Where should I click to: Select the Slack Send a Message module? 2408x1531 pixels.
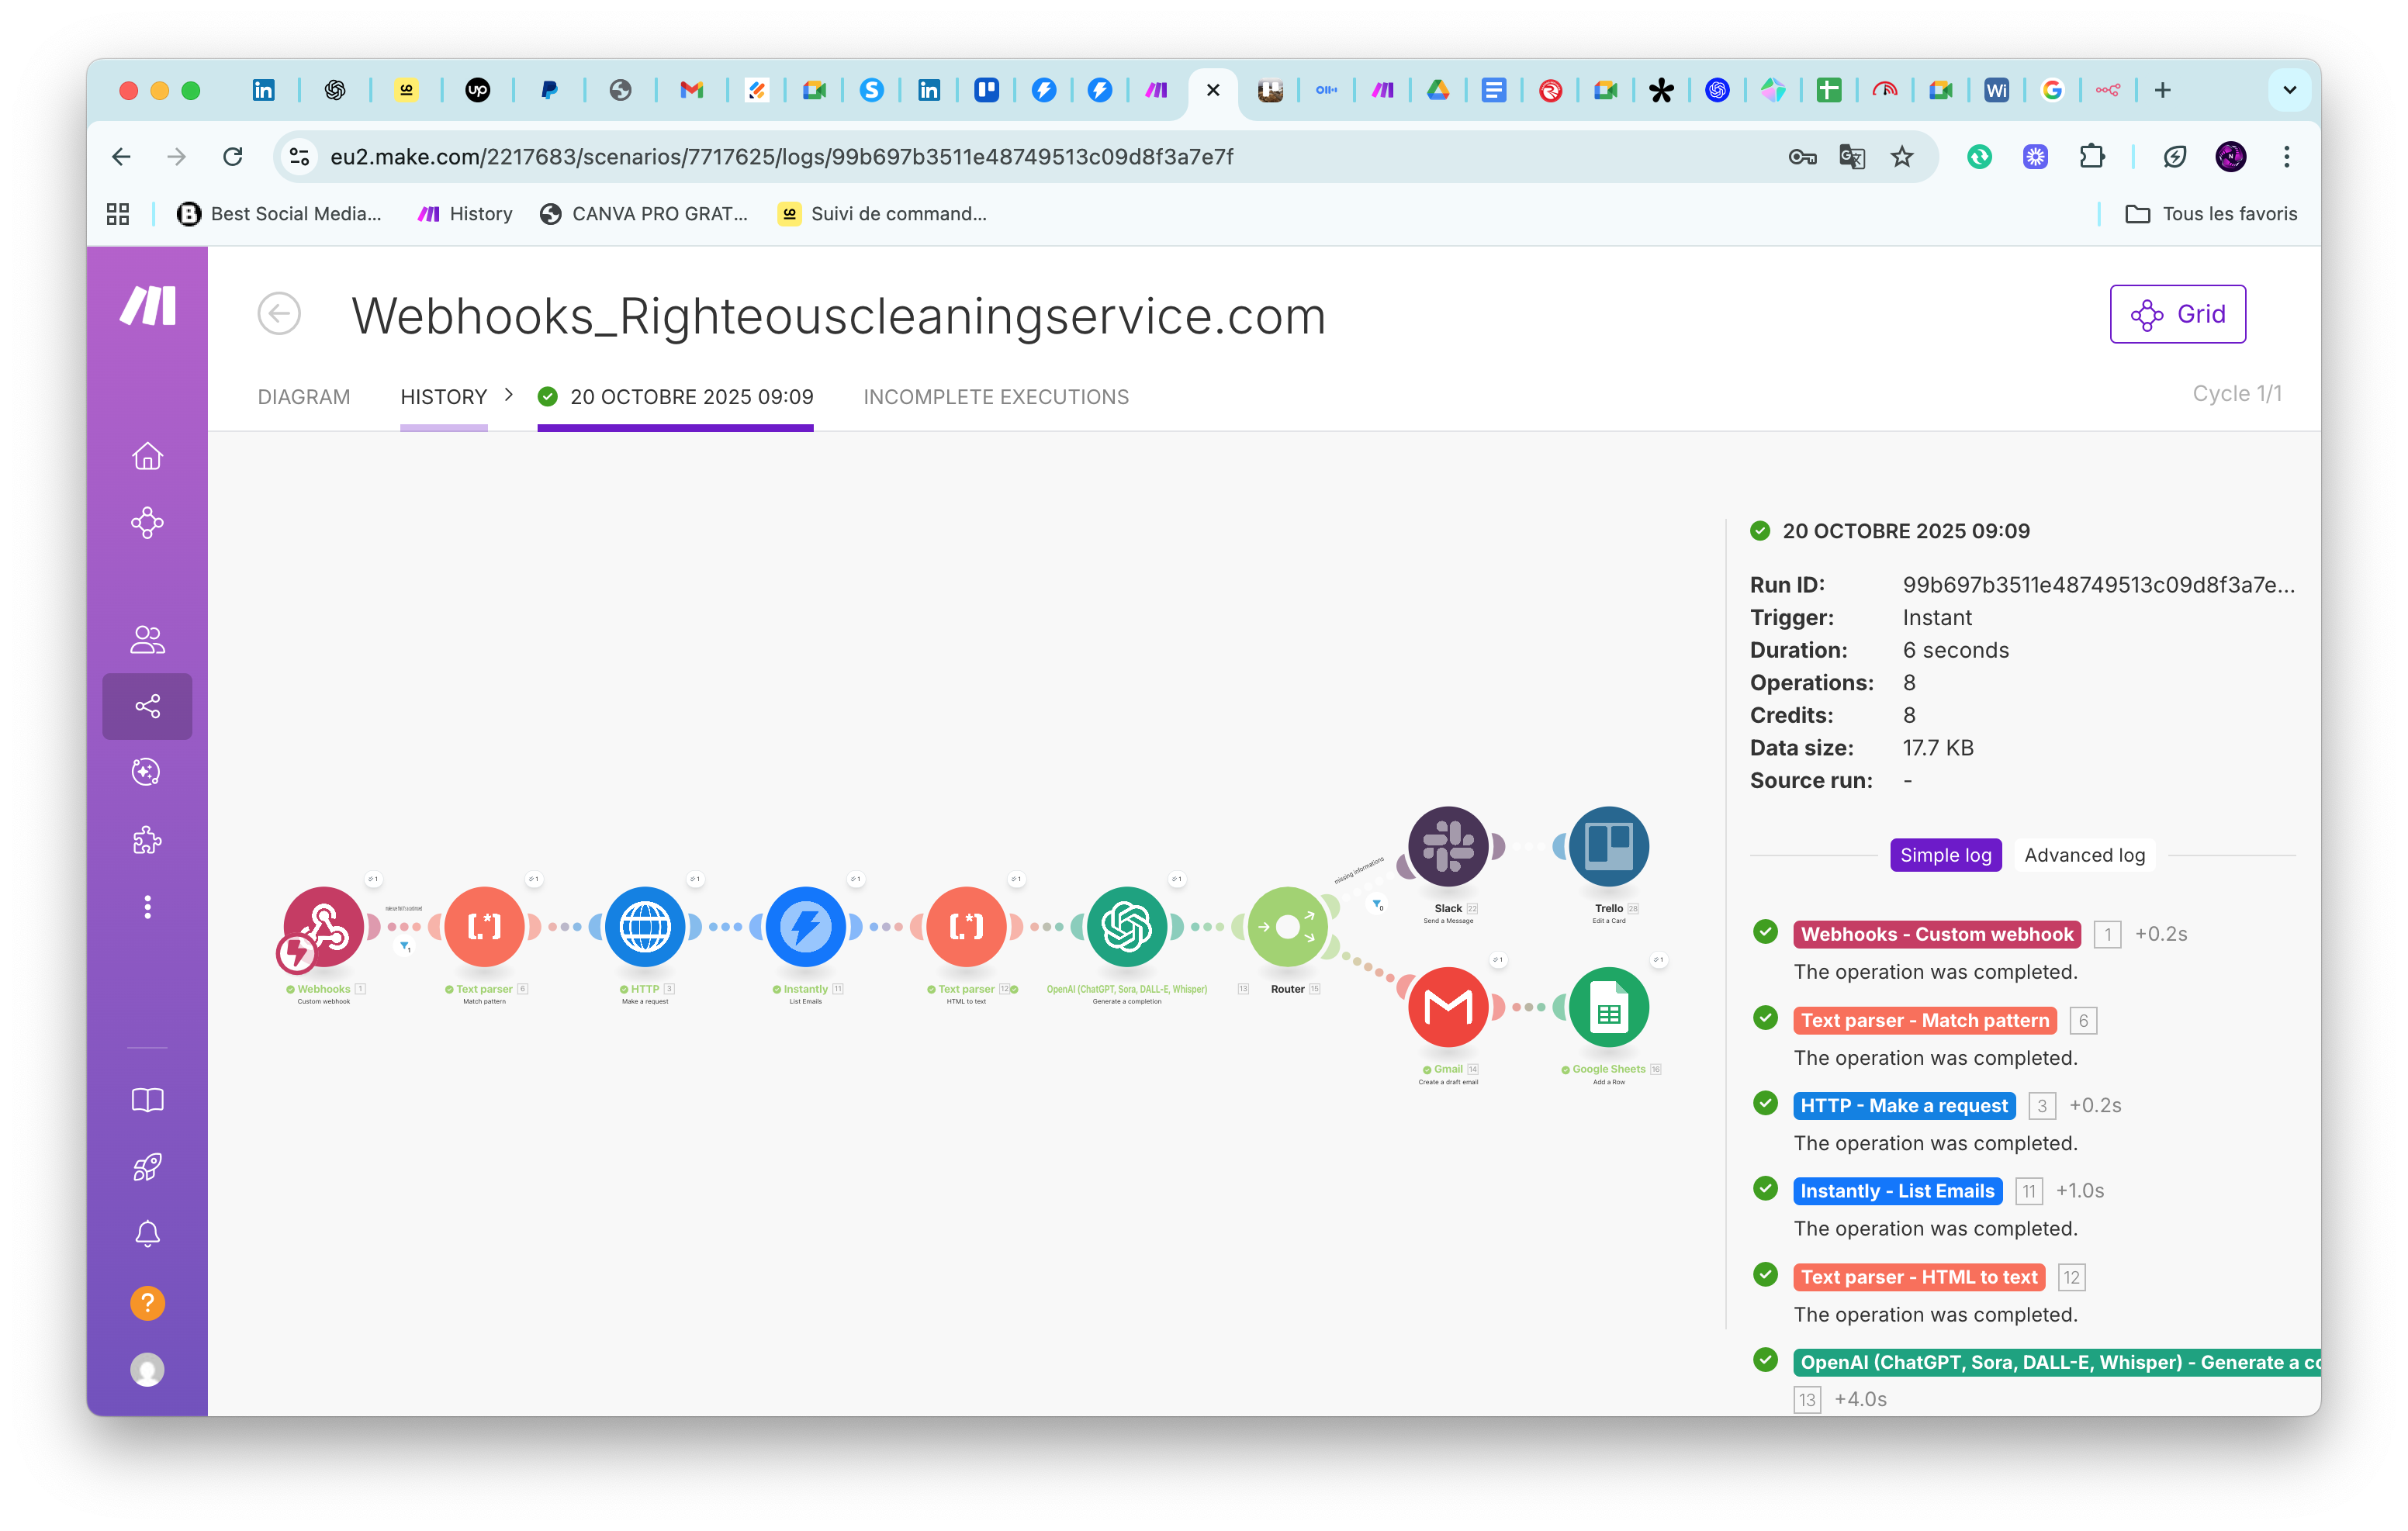tap(1447, 846)
